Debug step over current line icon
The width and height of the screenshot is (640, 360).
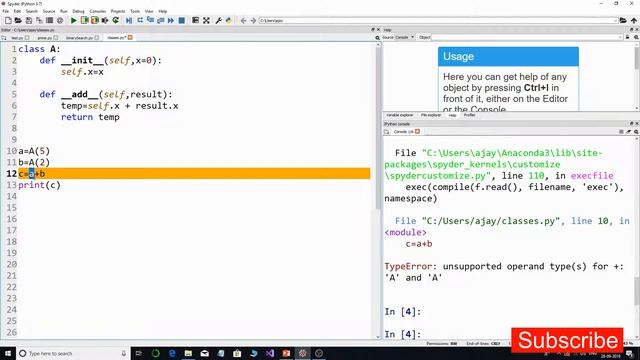tap(140, 20)
